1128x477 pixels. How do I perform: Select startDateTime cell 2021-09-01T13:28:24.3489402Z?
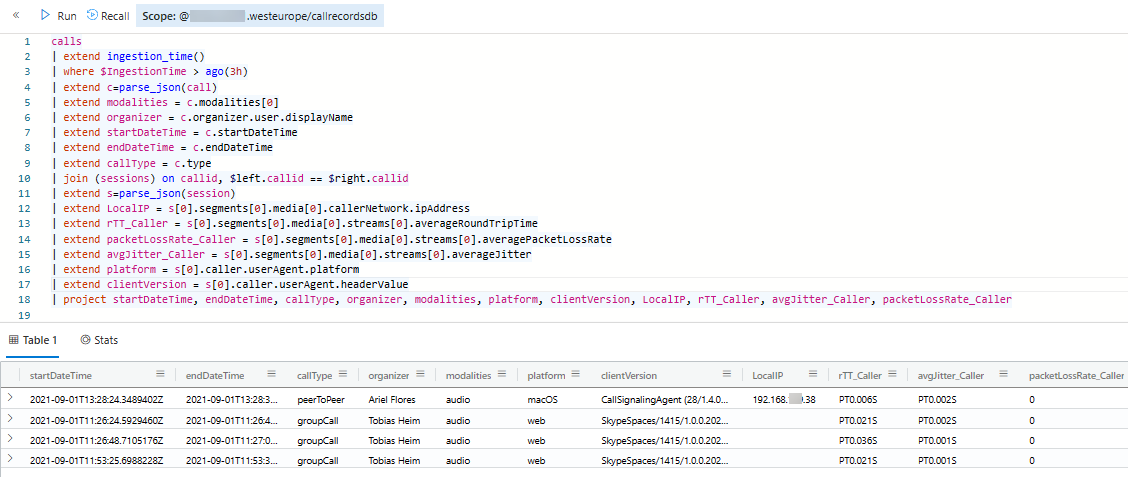(x=96, y=399)
